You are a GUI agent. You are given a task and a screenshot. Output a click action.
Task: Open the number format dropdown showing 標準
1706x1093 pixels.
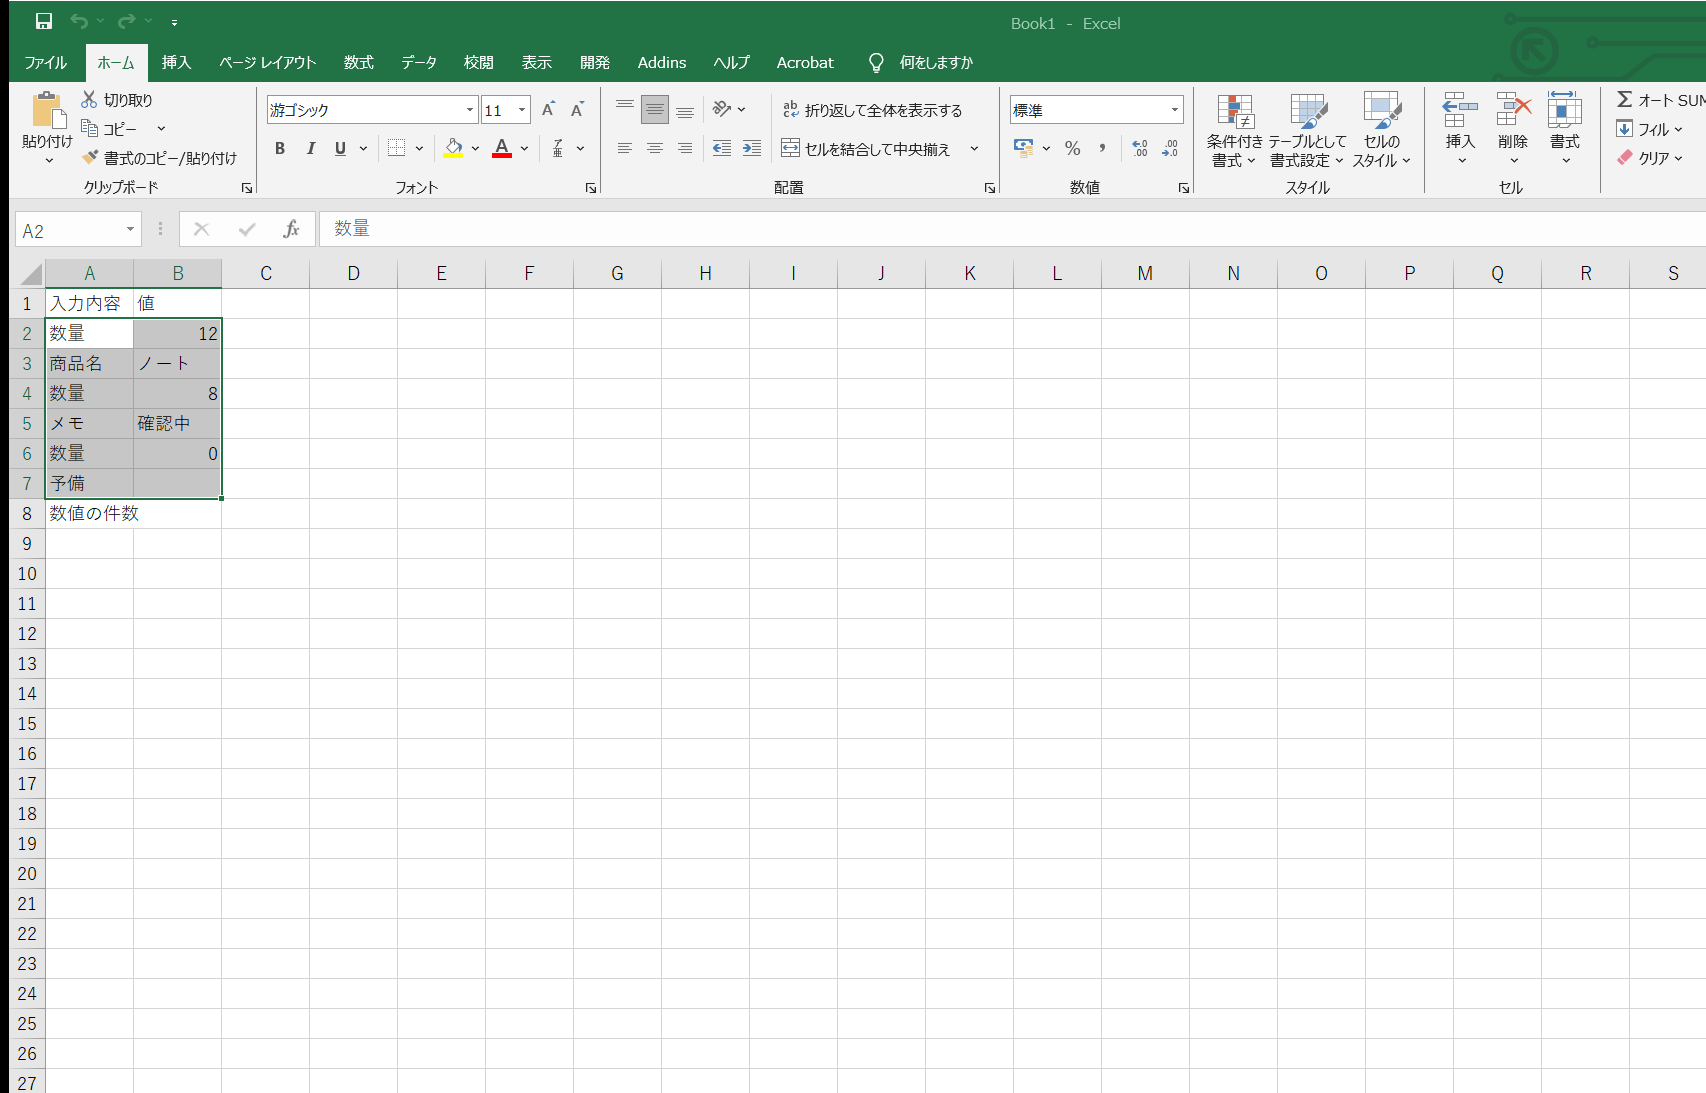click(1175, 110)
